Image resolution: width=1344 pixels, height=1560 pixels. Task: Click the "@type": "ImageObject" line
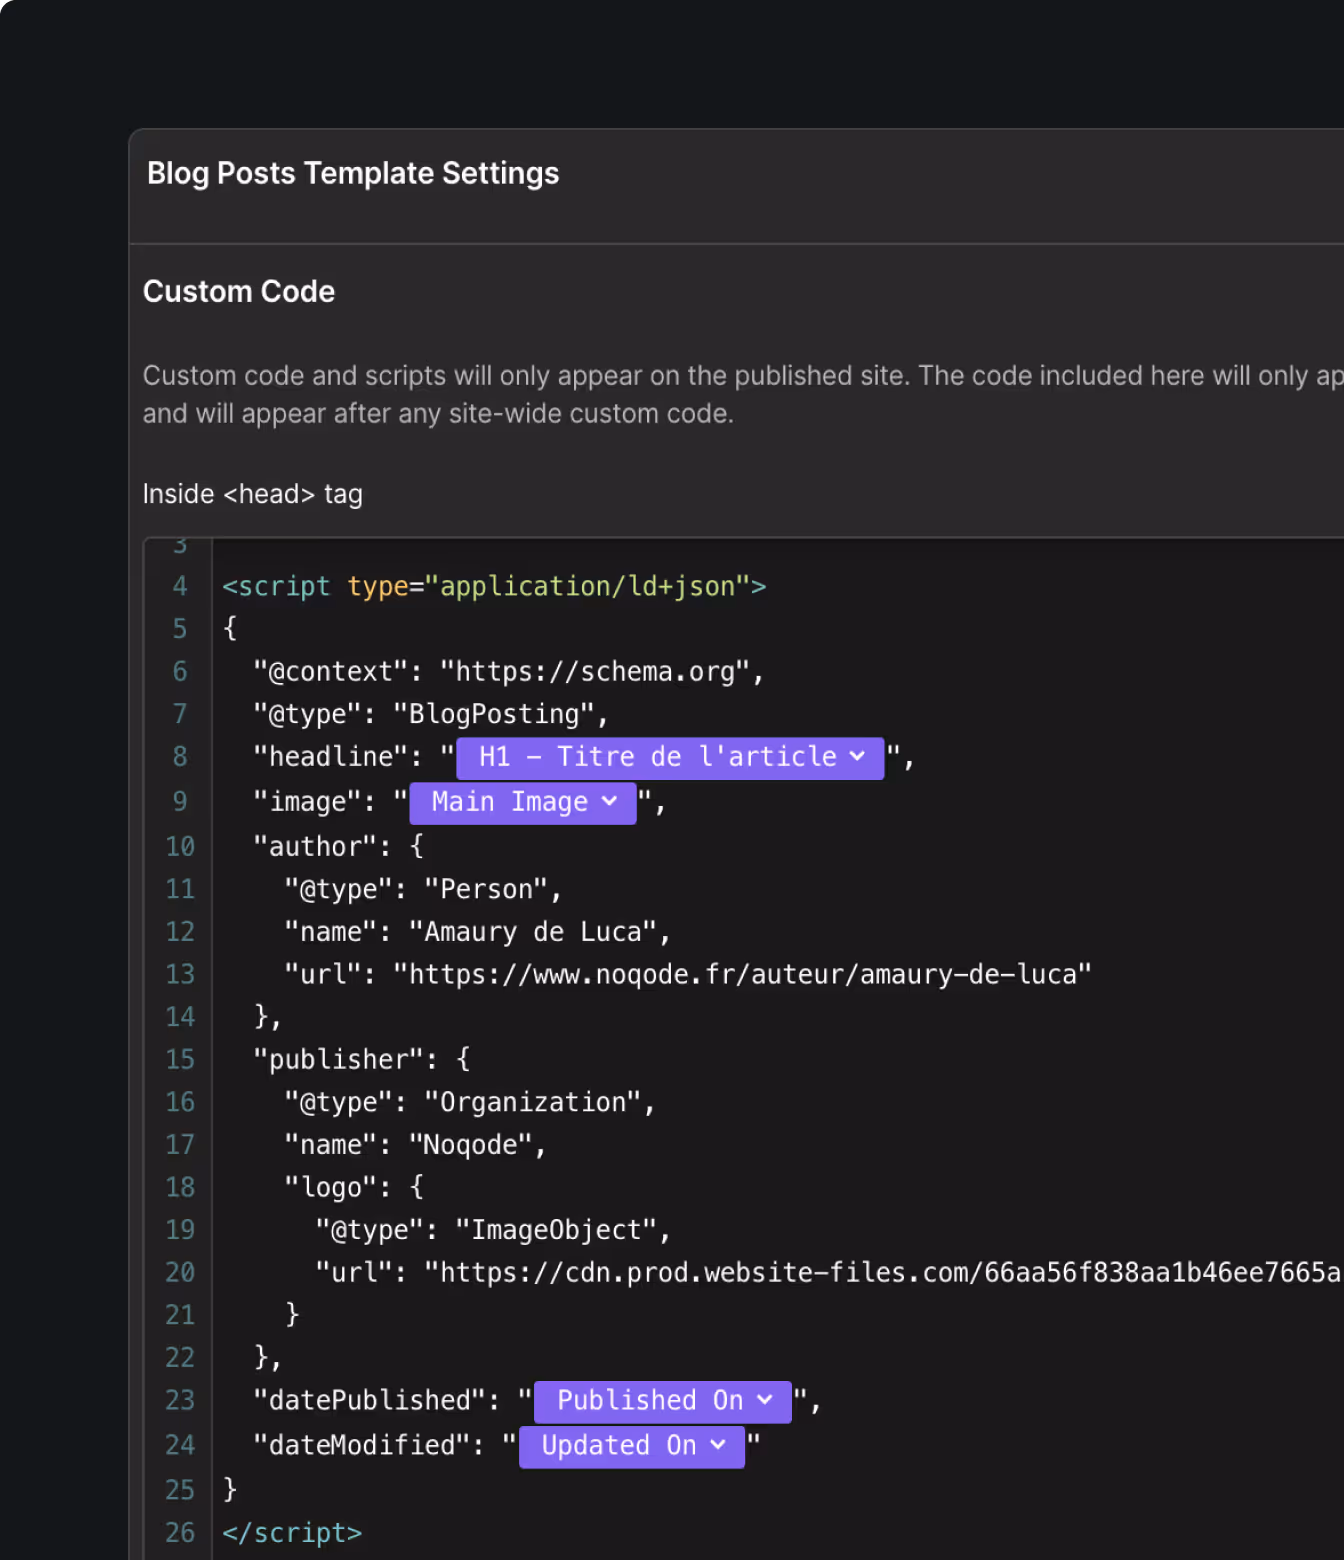point(493,1231)
